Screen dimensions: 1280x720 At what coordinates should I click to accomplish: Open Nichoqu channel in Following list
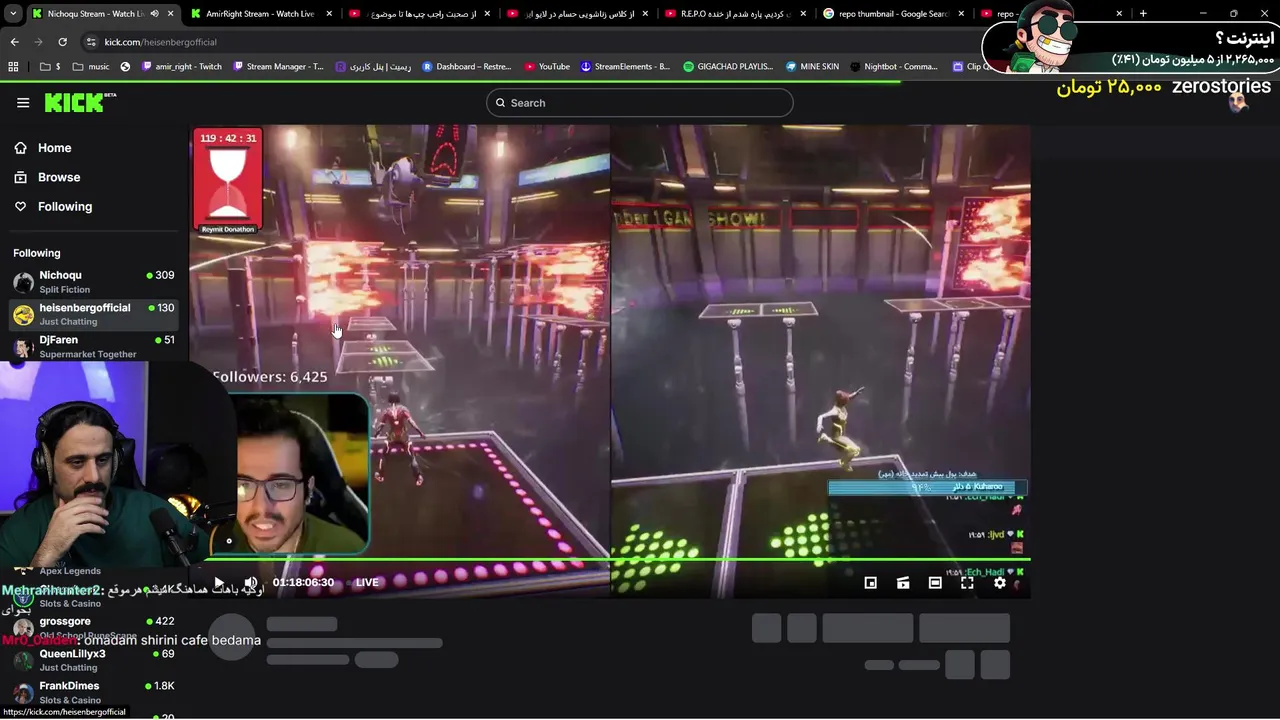[x=94, y=282]
